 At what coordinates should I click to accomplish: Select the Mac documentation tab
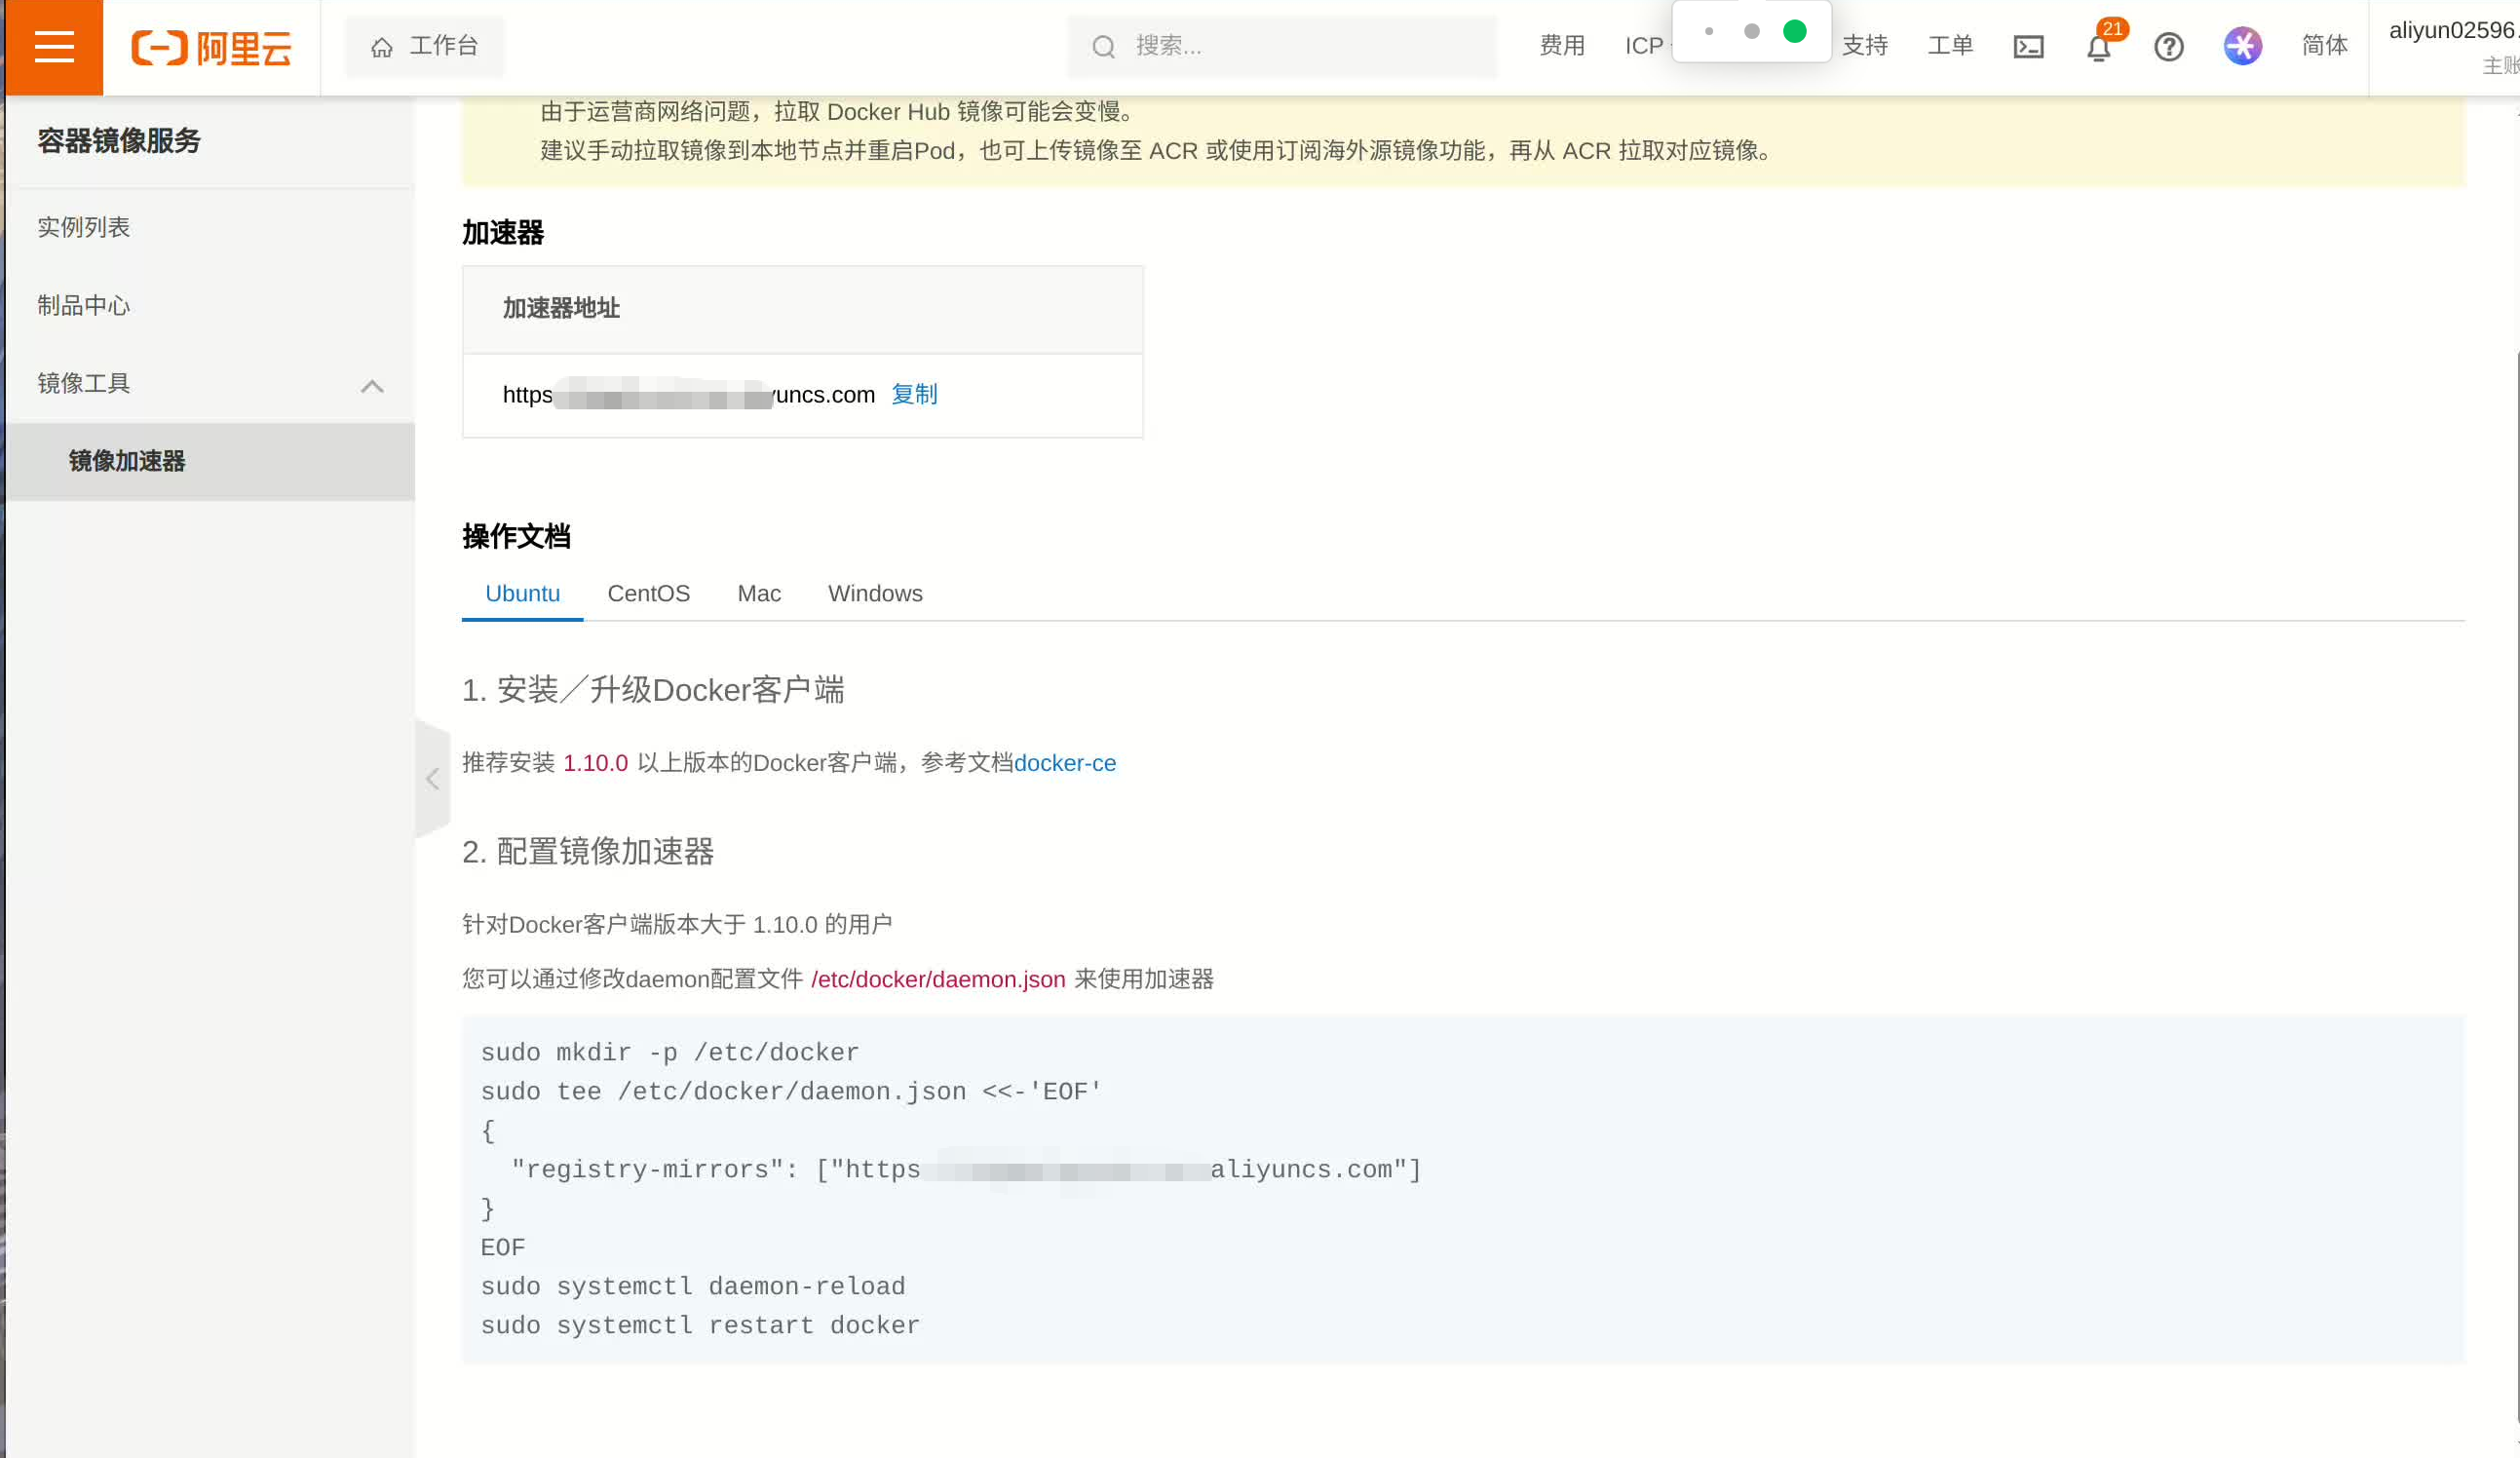click(758, 593)
